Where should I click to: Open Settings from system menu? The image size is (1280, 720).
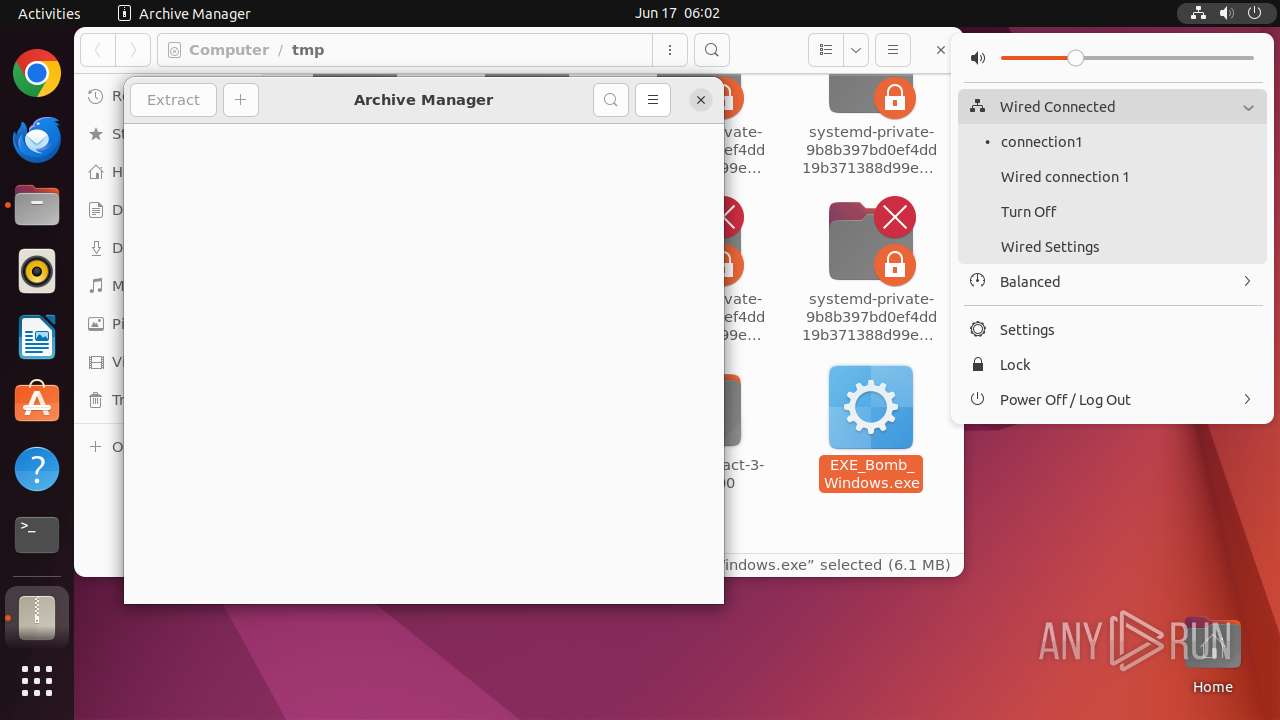pos(1112,330)
